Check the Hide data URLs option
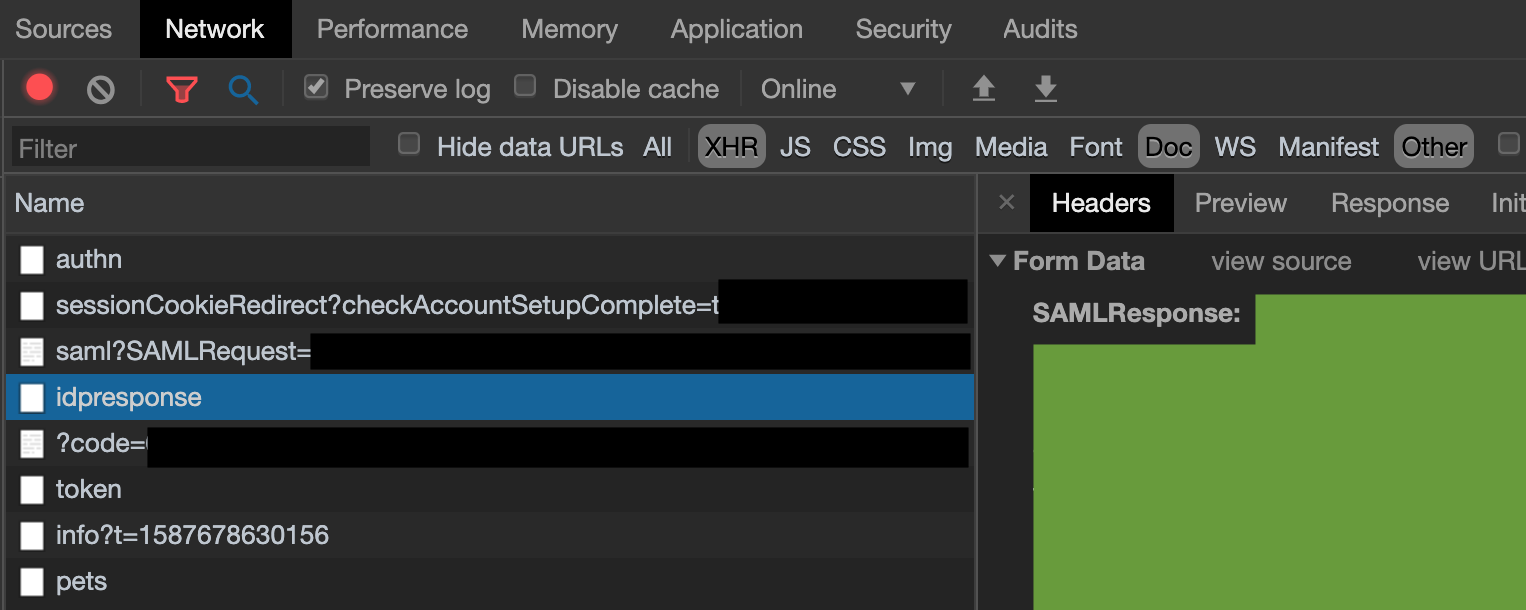 (408, 143)
